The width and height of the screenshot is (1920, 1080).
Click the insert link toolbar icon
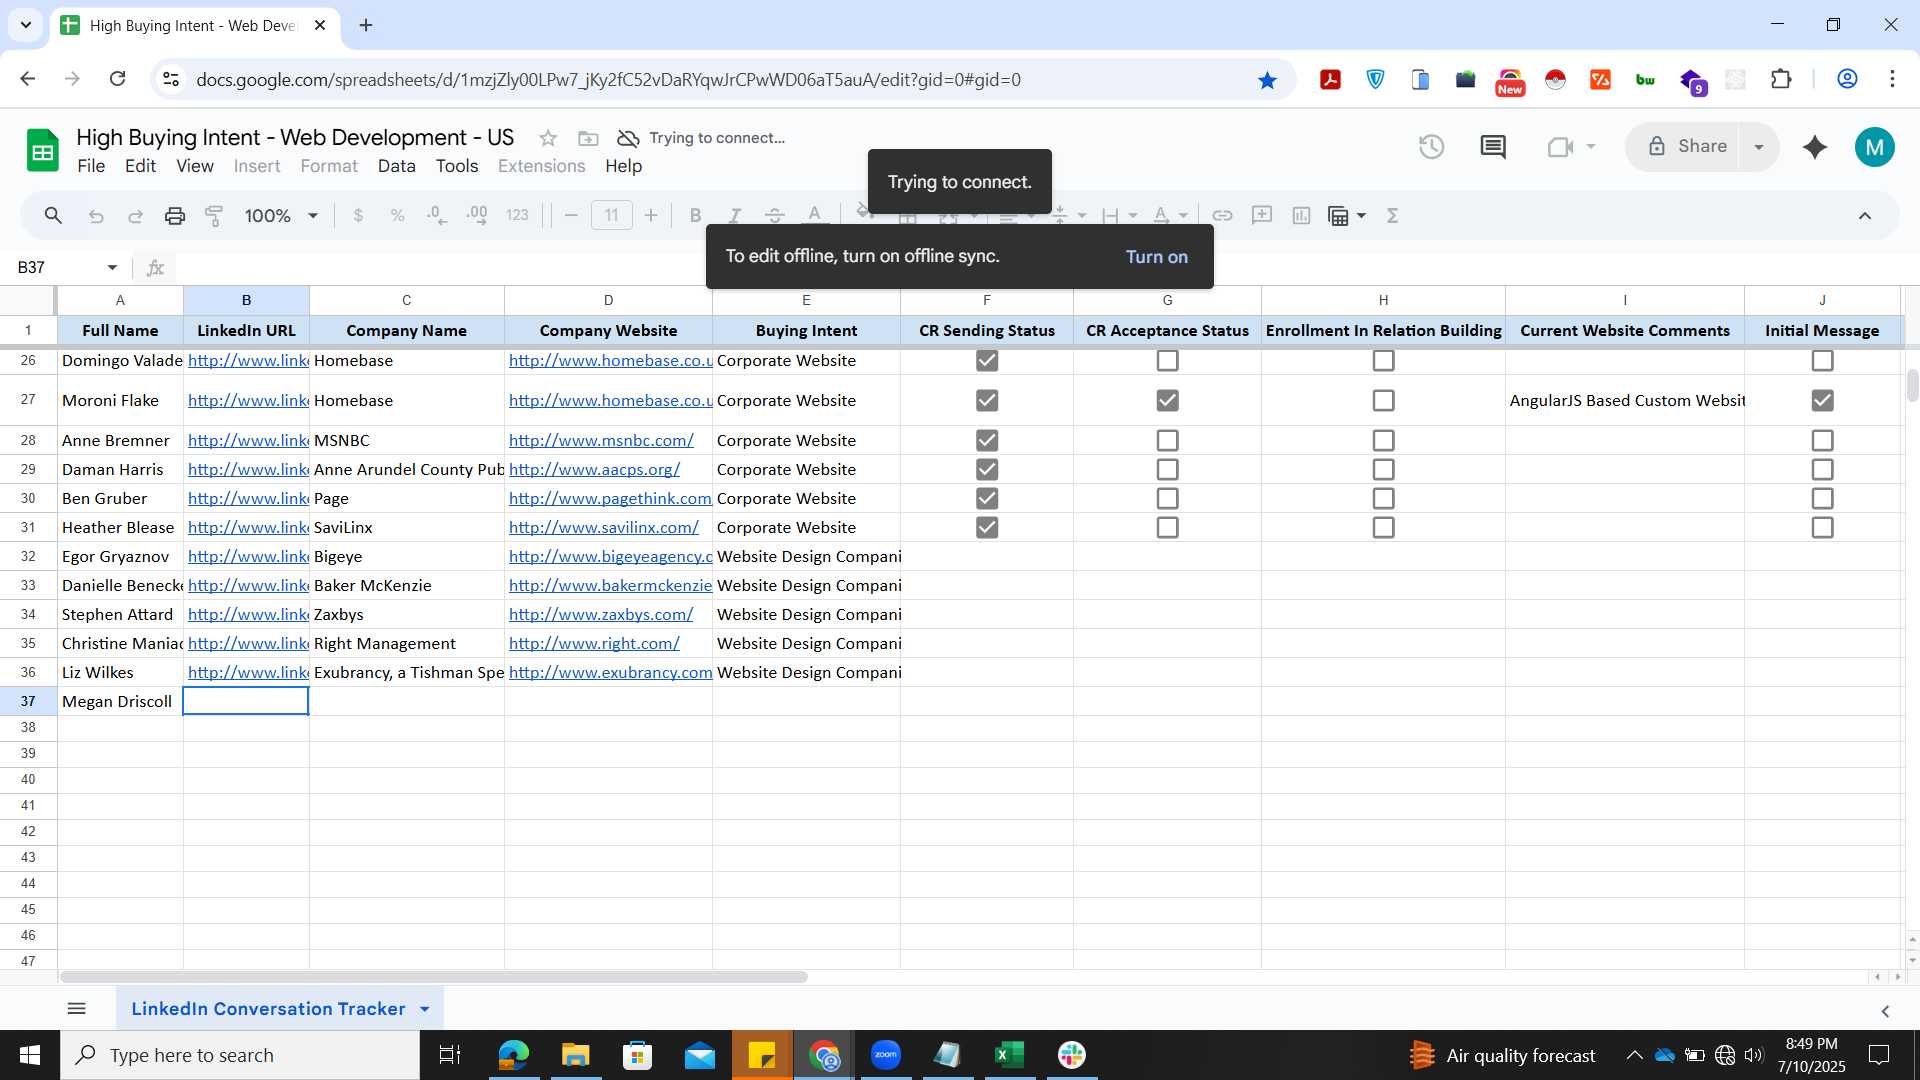1222,215
